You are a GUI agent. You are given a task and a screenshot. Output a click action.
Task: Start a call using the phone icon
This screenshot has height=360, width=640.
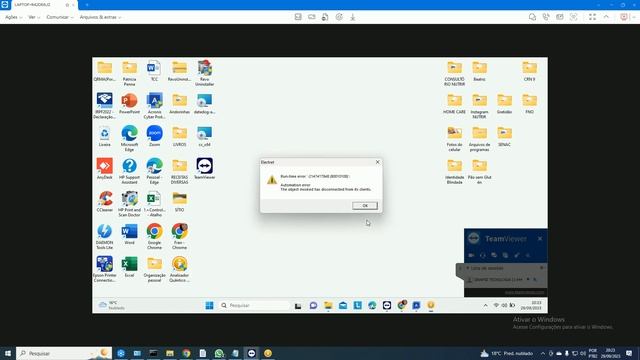coord(546,17)
